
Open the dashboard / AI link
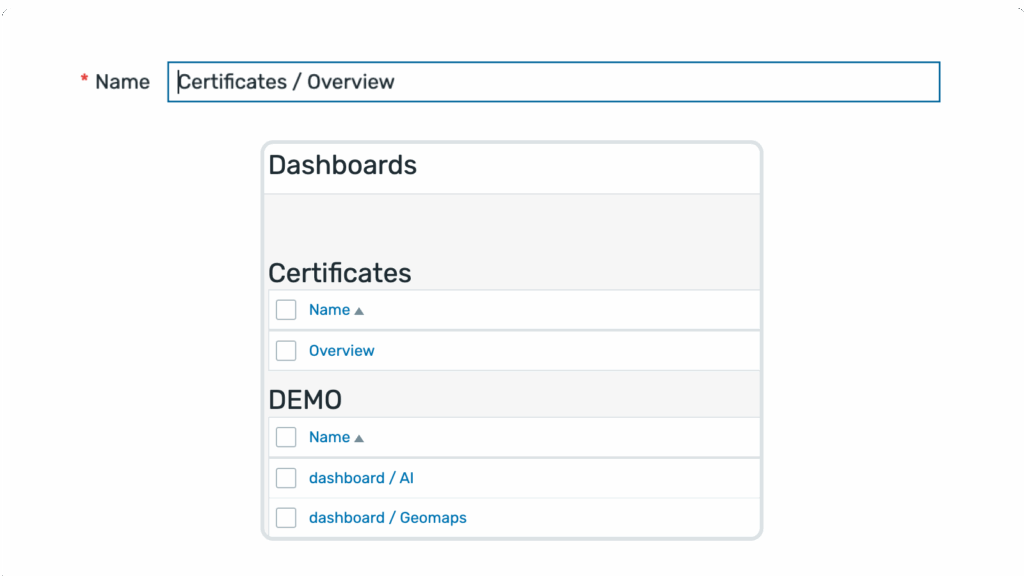361,478
